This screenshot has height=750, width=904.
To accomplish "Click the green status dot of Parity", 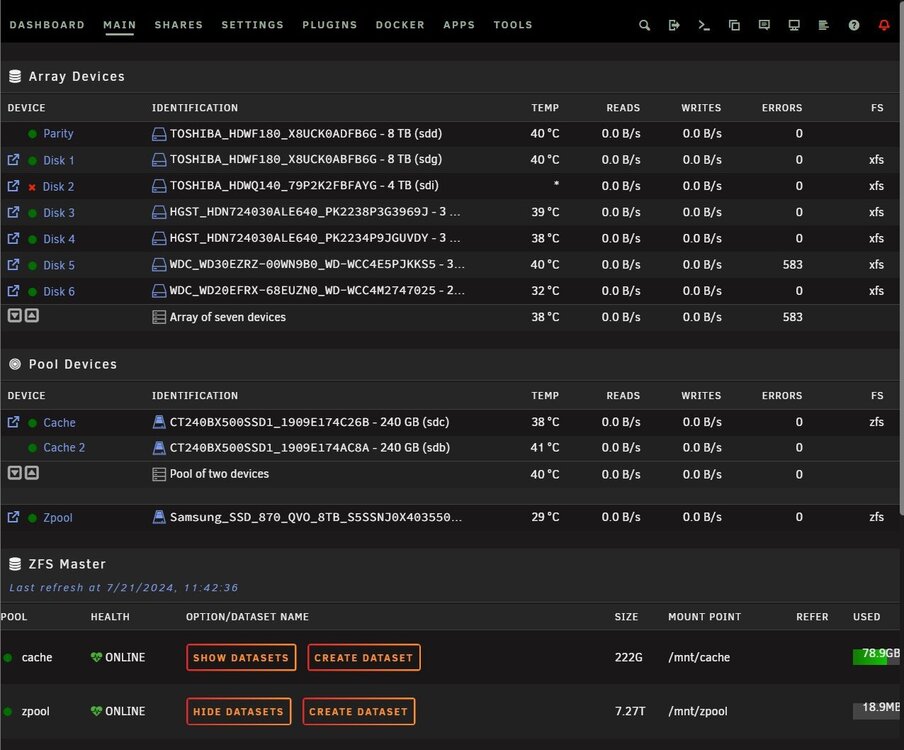I will [32, 134].
